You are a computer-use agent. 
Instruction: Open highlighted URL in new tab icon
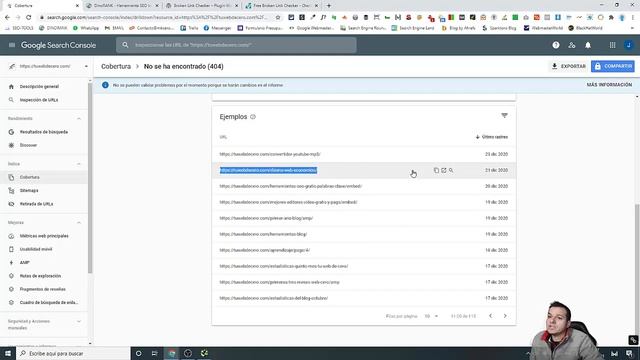pos(444,170)
